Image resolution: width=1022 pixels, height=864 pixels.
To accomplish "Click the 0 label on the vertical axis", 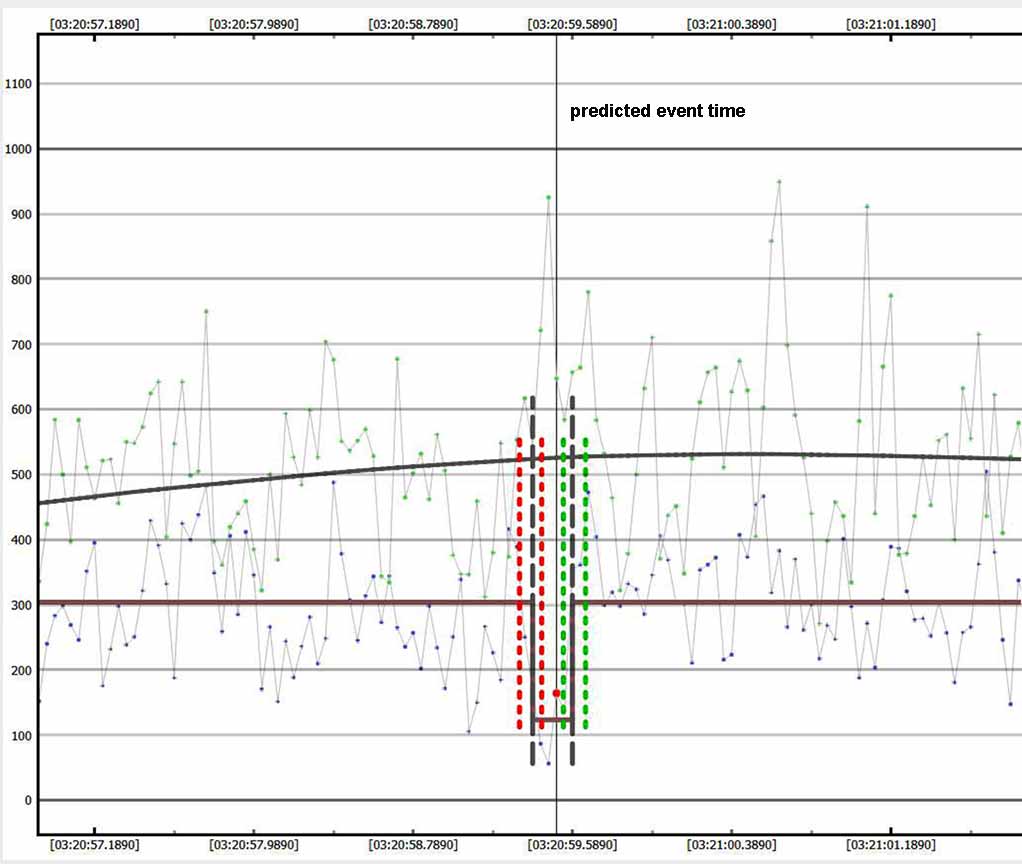I will pyautogui.click(x=27, y=801).
